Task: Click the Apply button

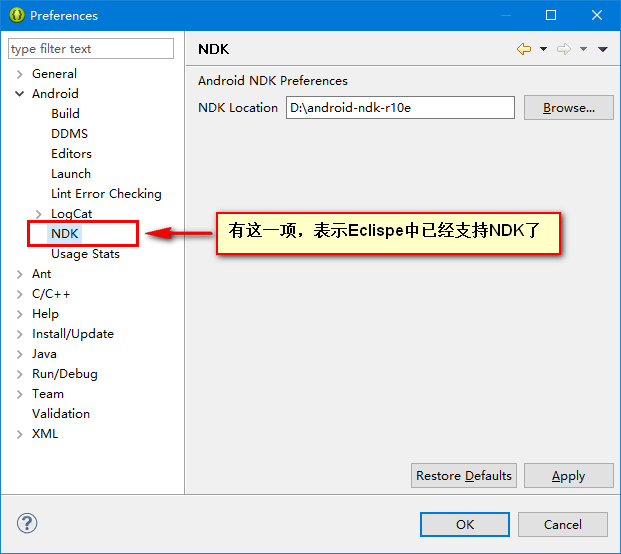Action: click(569, 476)
